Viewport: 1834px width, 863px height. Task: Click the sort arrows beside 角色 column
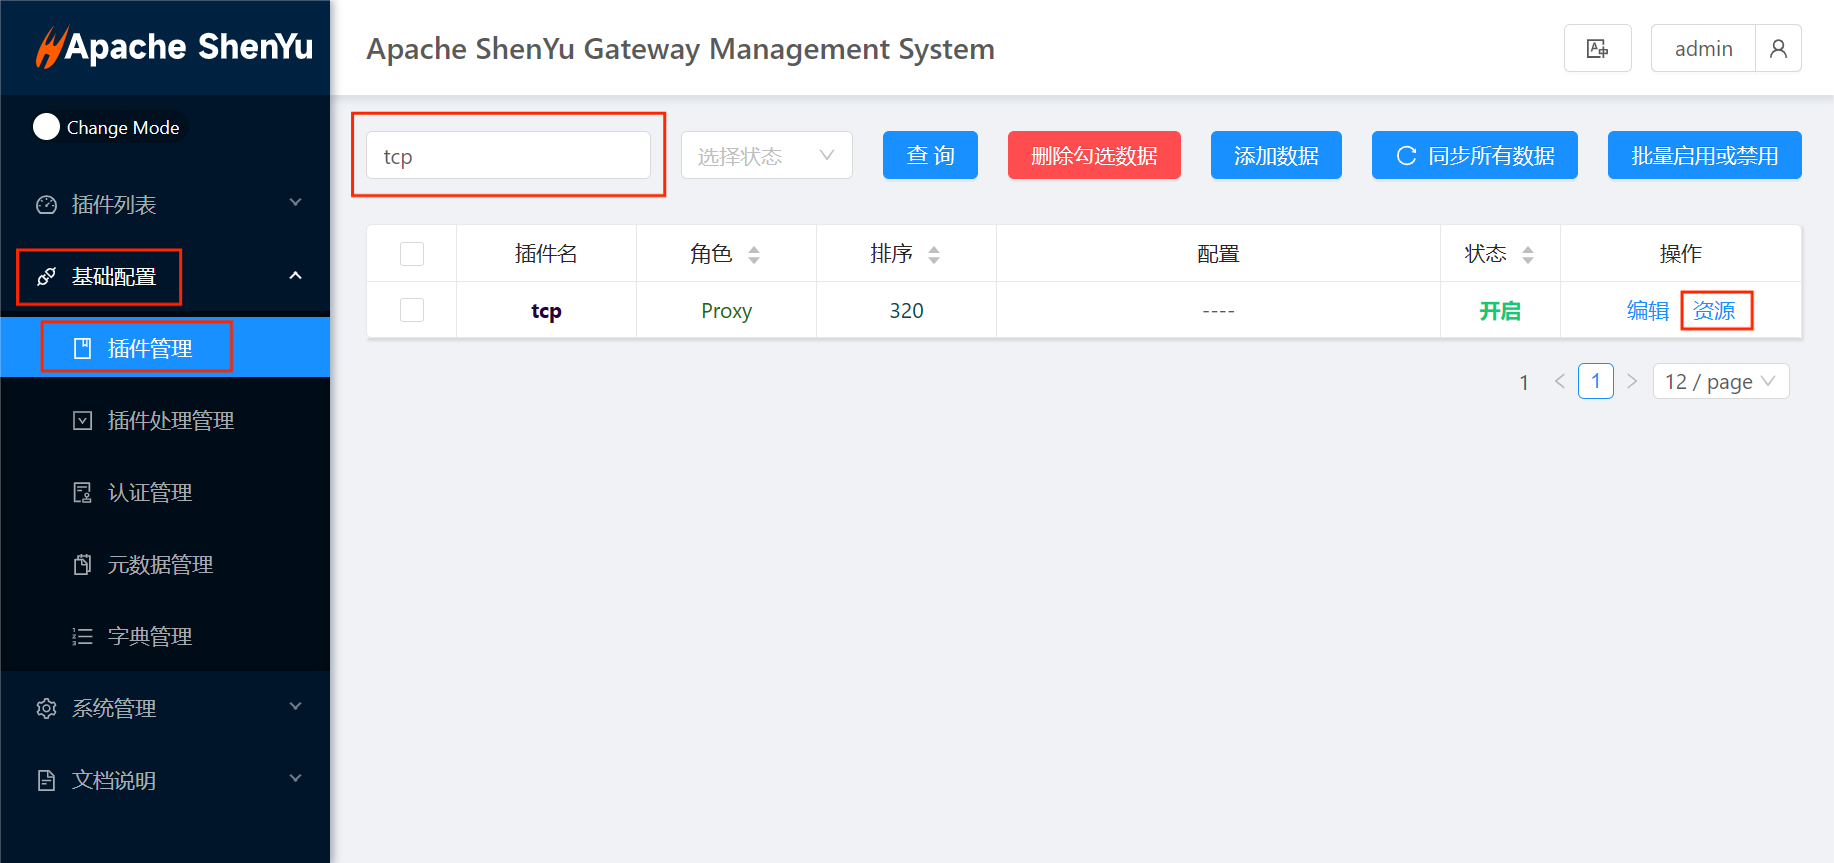[x=754, y=255]
